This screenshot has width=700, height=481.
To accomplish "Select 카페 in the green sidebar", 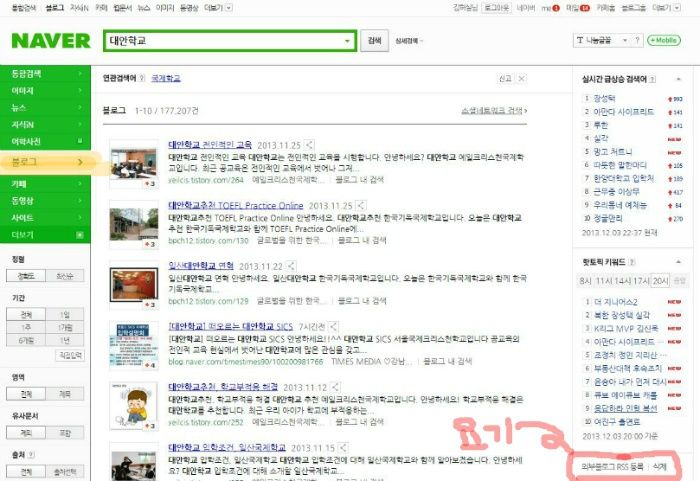I will pos(45,184).
